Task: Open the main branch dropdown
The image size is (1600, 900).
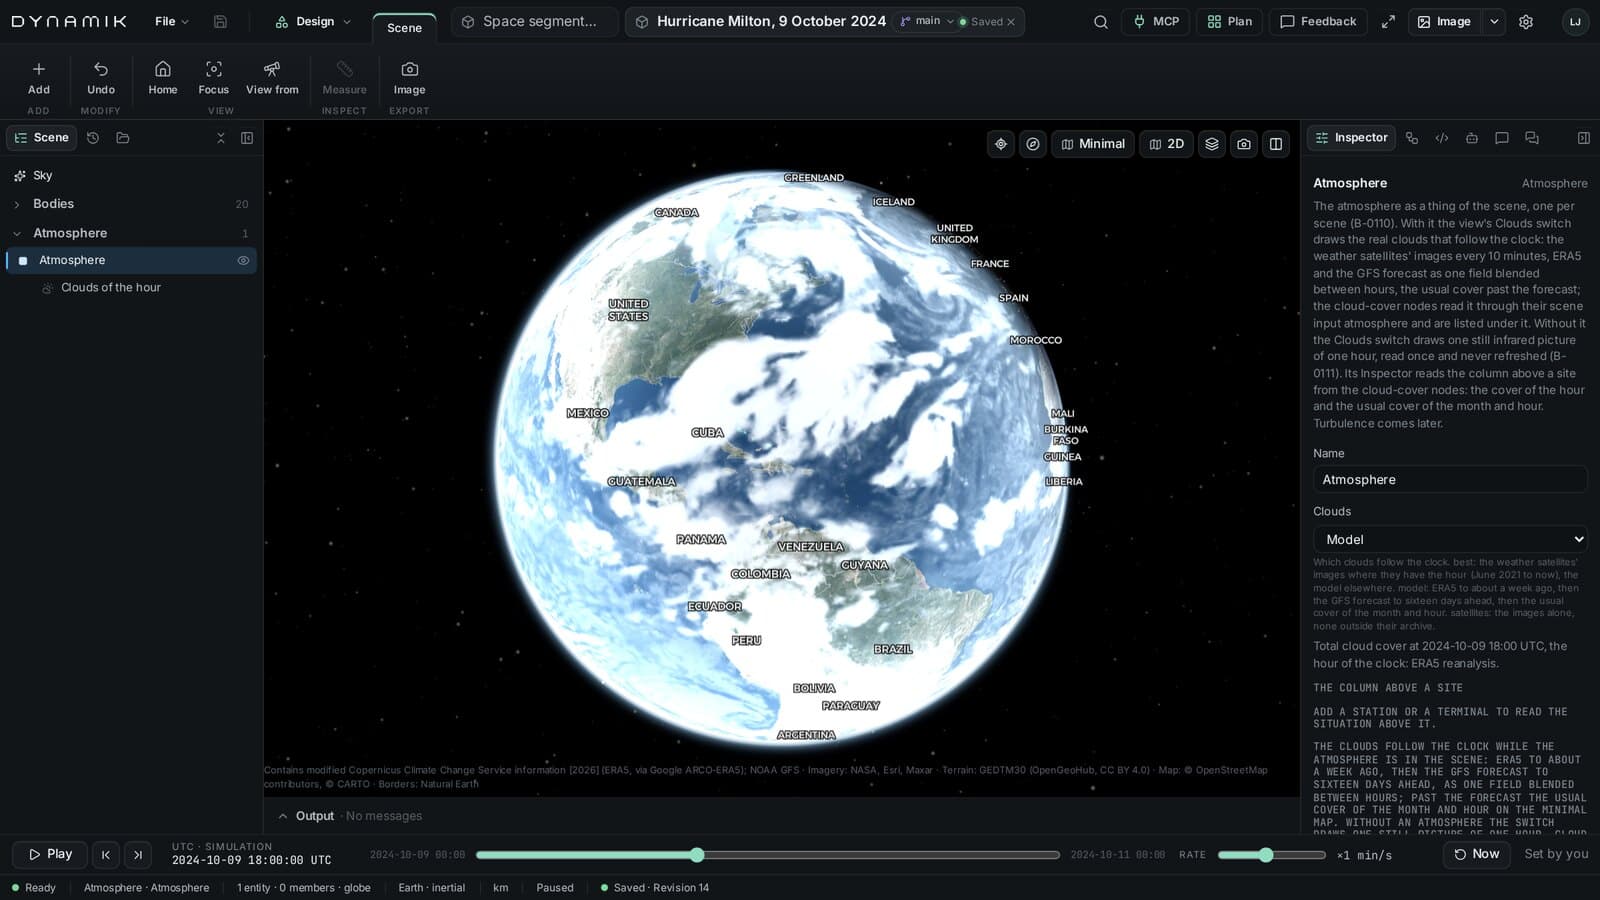Action: tap(927, 21)
